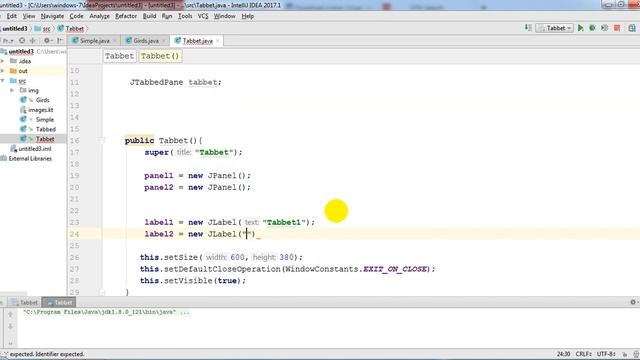
Task: Place cursor on JTabbedPane declaration line
Action: pyautogui.click(x=176, y=82)
